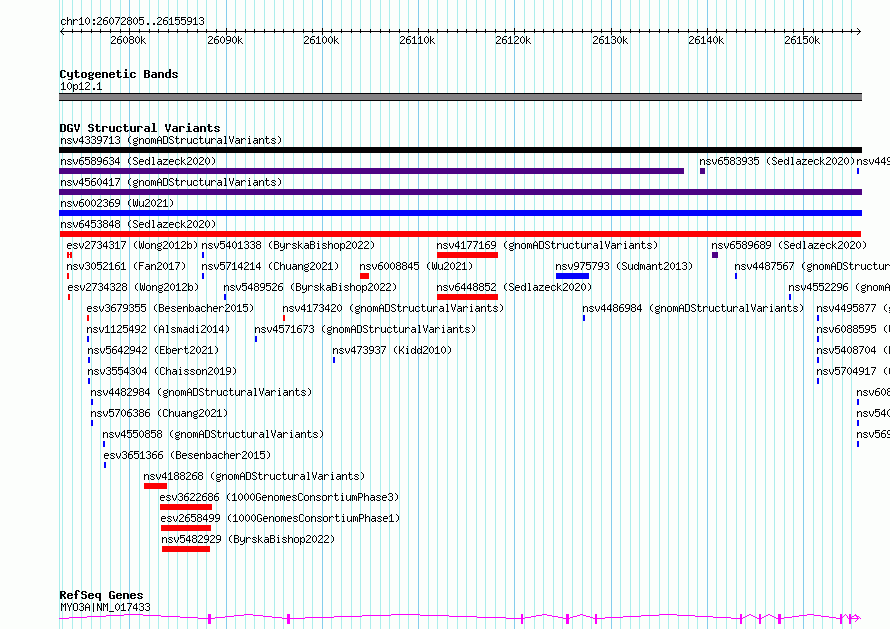Click the 26100k ruler position

[321, 40]
